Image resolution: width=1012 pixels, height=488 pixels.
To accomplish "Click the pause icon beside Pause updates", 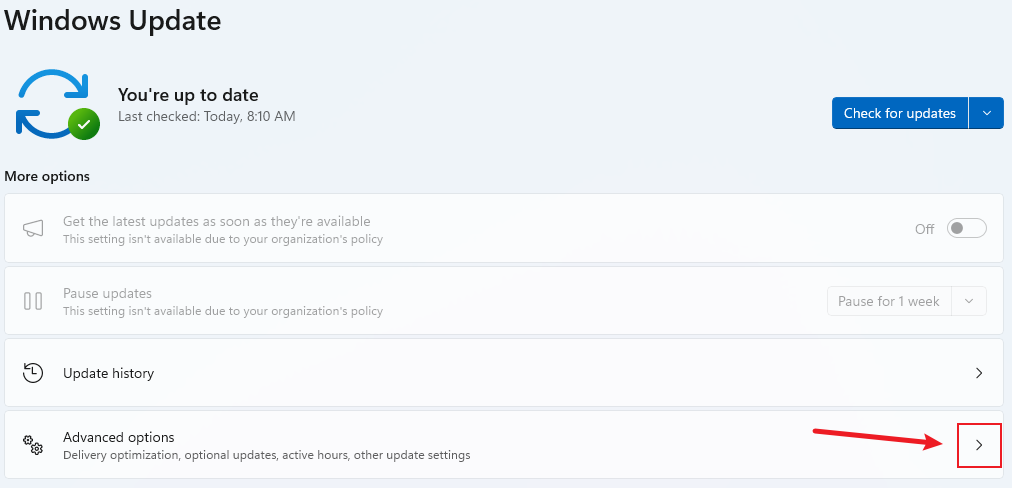I will pyautogui.click(x=33, y=301).
